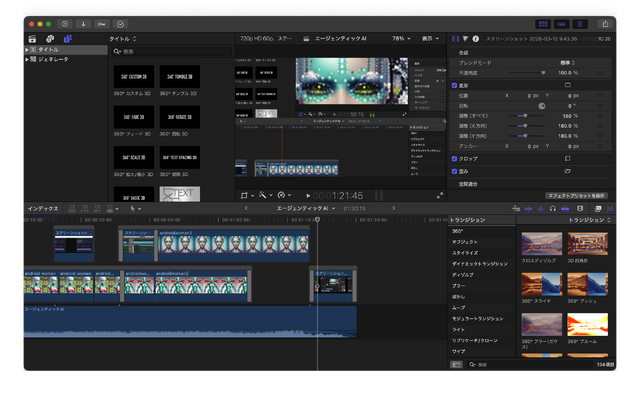Viewport: 640px width, 402px height.
Task: Open the viewer zoom 78% dropdown
Action: pos(401,38)
